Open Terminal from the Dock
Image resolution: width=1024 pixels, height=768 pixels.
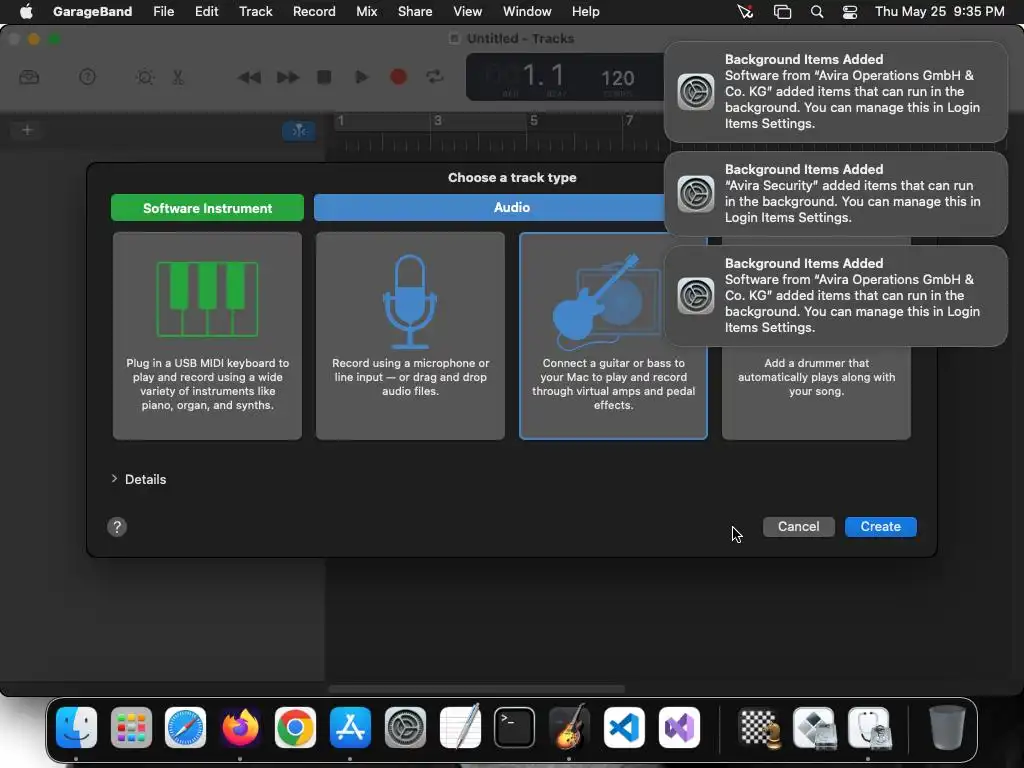coord(515,728)
